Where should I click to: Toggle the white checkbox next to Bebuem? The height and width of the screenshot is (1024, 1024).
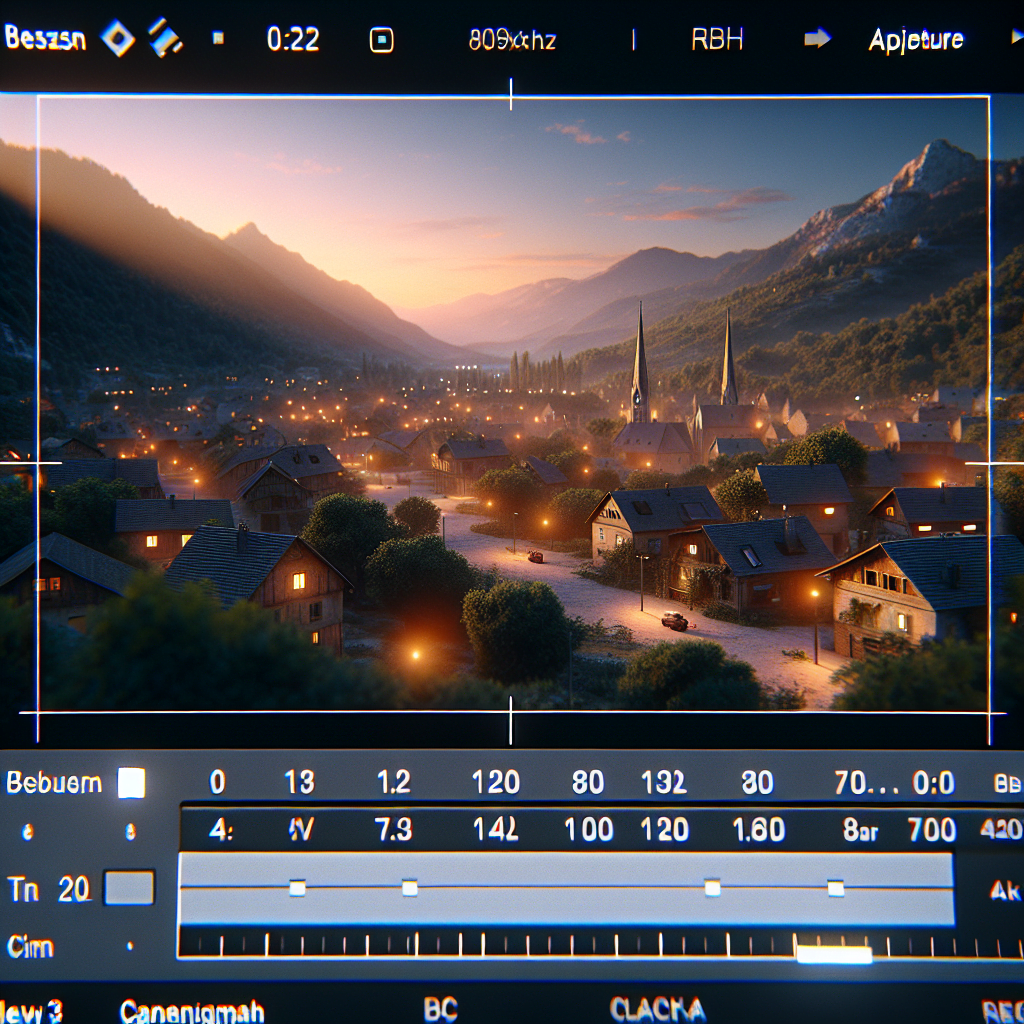pyautogui.click(x=131, y=782)
